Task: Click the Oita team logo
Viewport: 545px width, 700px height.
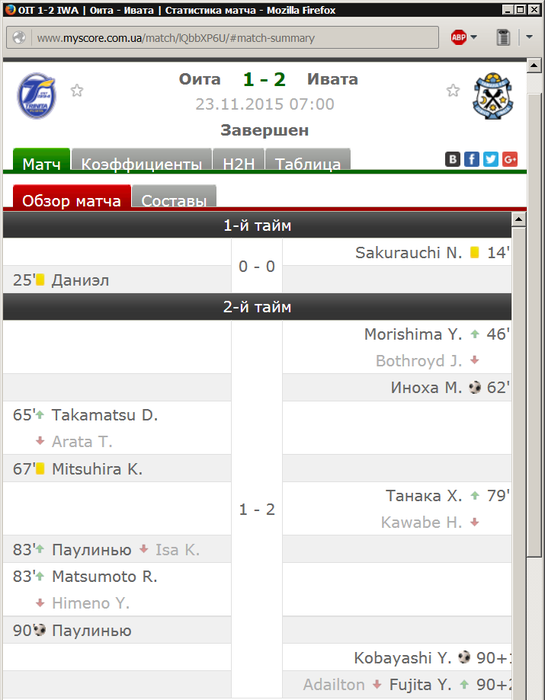Action: point(37,96)
